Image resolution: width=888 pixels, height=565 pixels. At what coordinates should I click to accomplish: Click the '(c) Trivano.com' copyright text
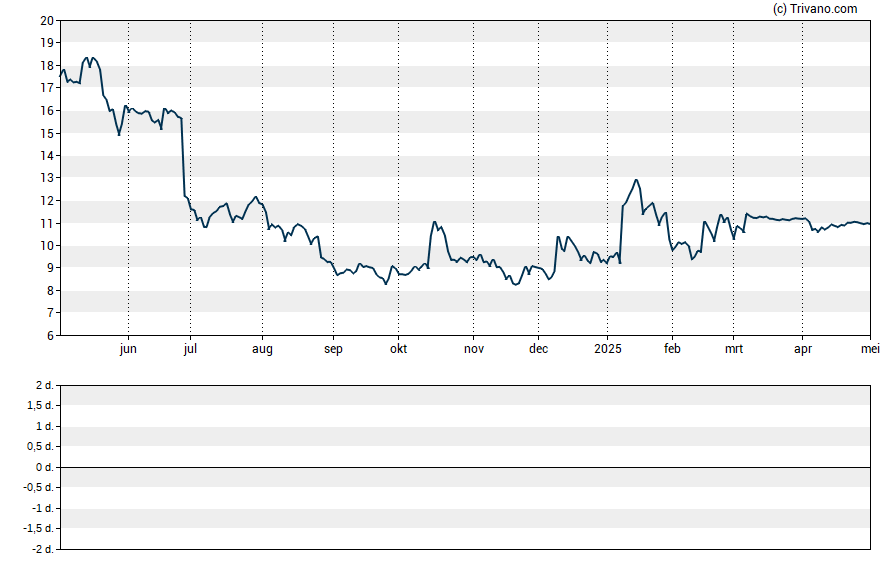(815, 8)
